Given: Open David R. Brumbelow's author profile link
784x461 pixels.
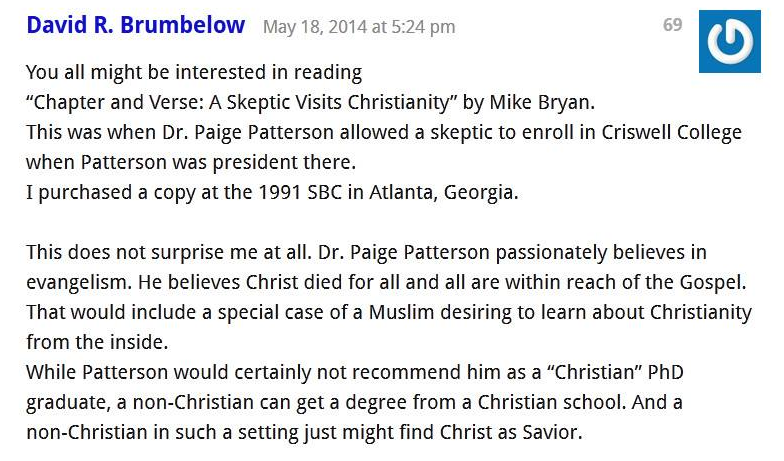Looking at the screenshot, I should [136, 25].
